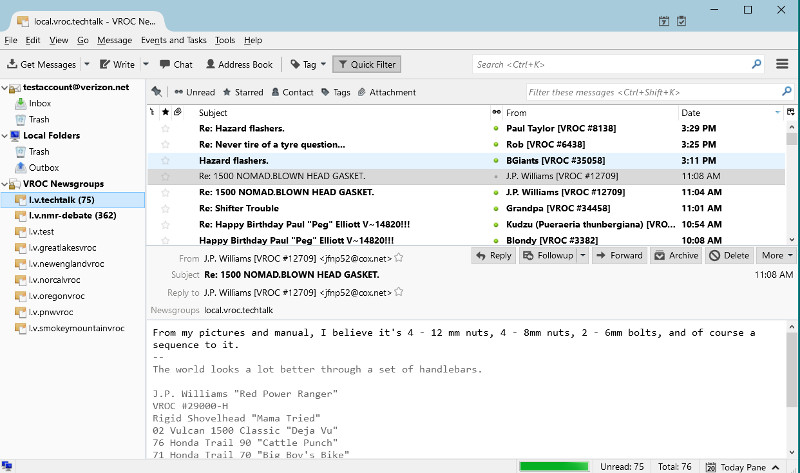Star the Reply-to contact J.P. Williams
This screenshot has height=473, width=800.
pos(398,292)
